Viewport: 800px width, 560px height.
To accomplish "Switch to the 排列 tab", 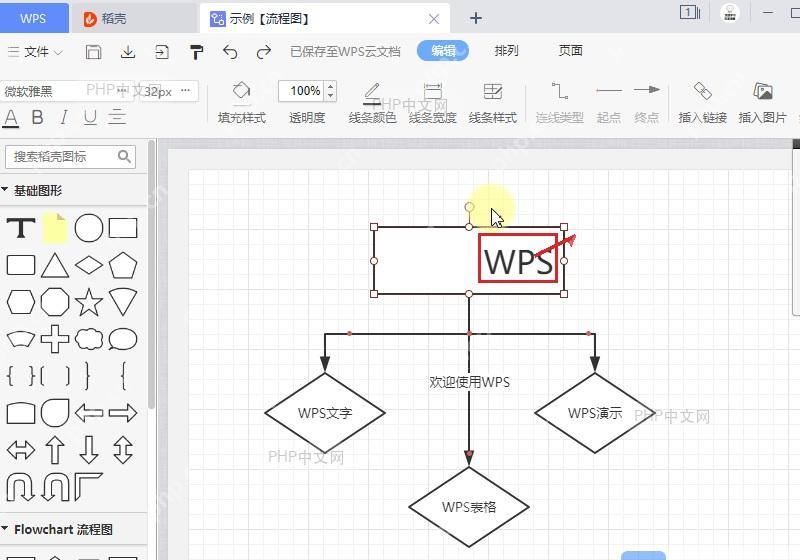I will (506, 50).
